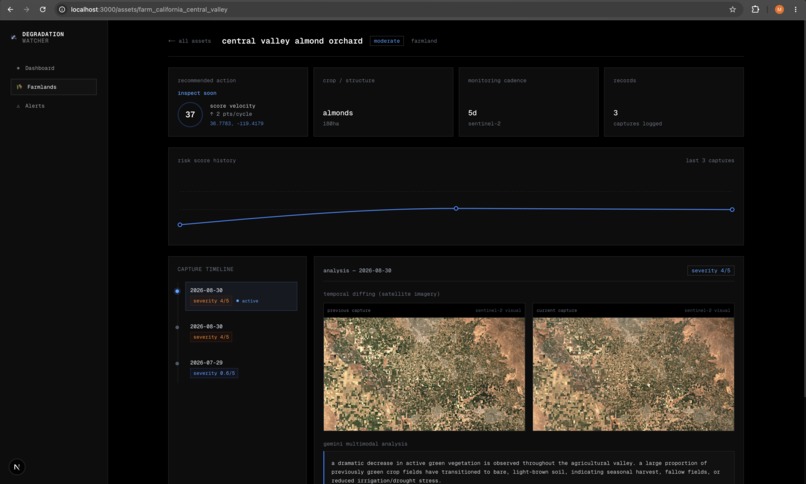Open the current capture satellite image
This screenshot has height=484, width=806.
pyautogui.click(x=633, y=374)
